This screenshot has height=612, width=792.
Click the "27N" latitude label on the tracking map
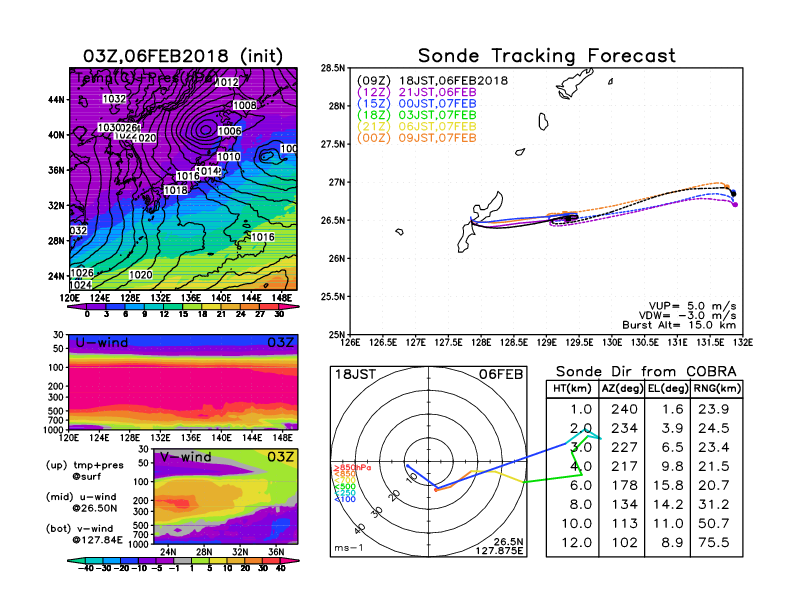pyautogui.click(x=337, y=182)
